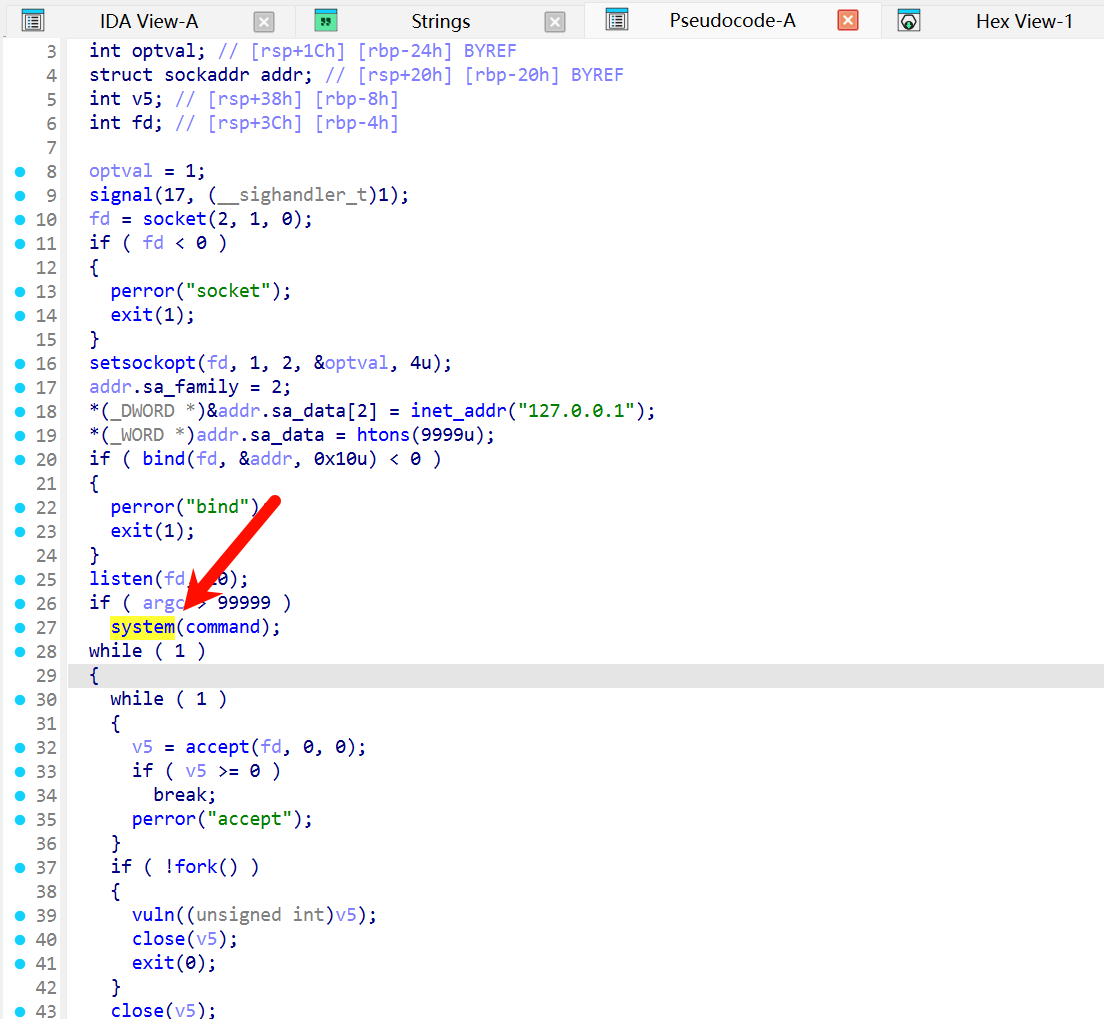Click the highlighted system function call

pos(142,627)
